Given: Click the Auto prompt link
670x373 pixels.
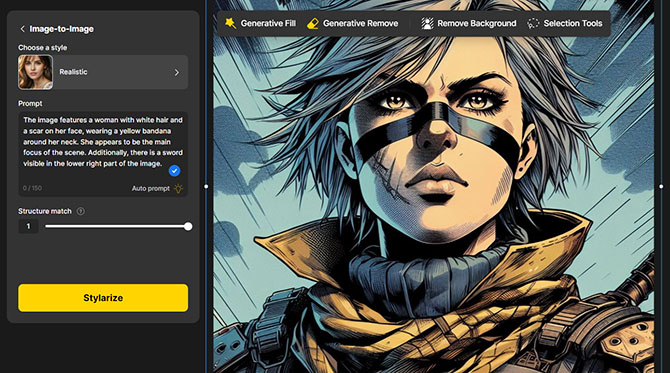Looking at the screenshot, I should 151,188.
